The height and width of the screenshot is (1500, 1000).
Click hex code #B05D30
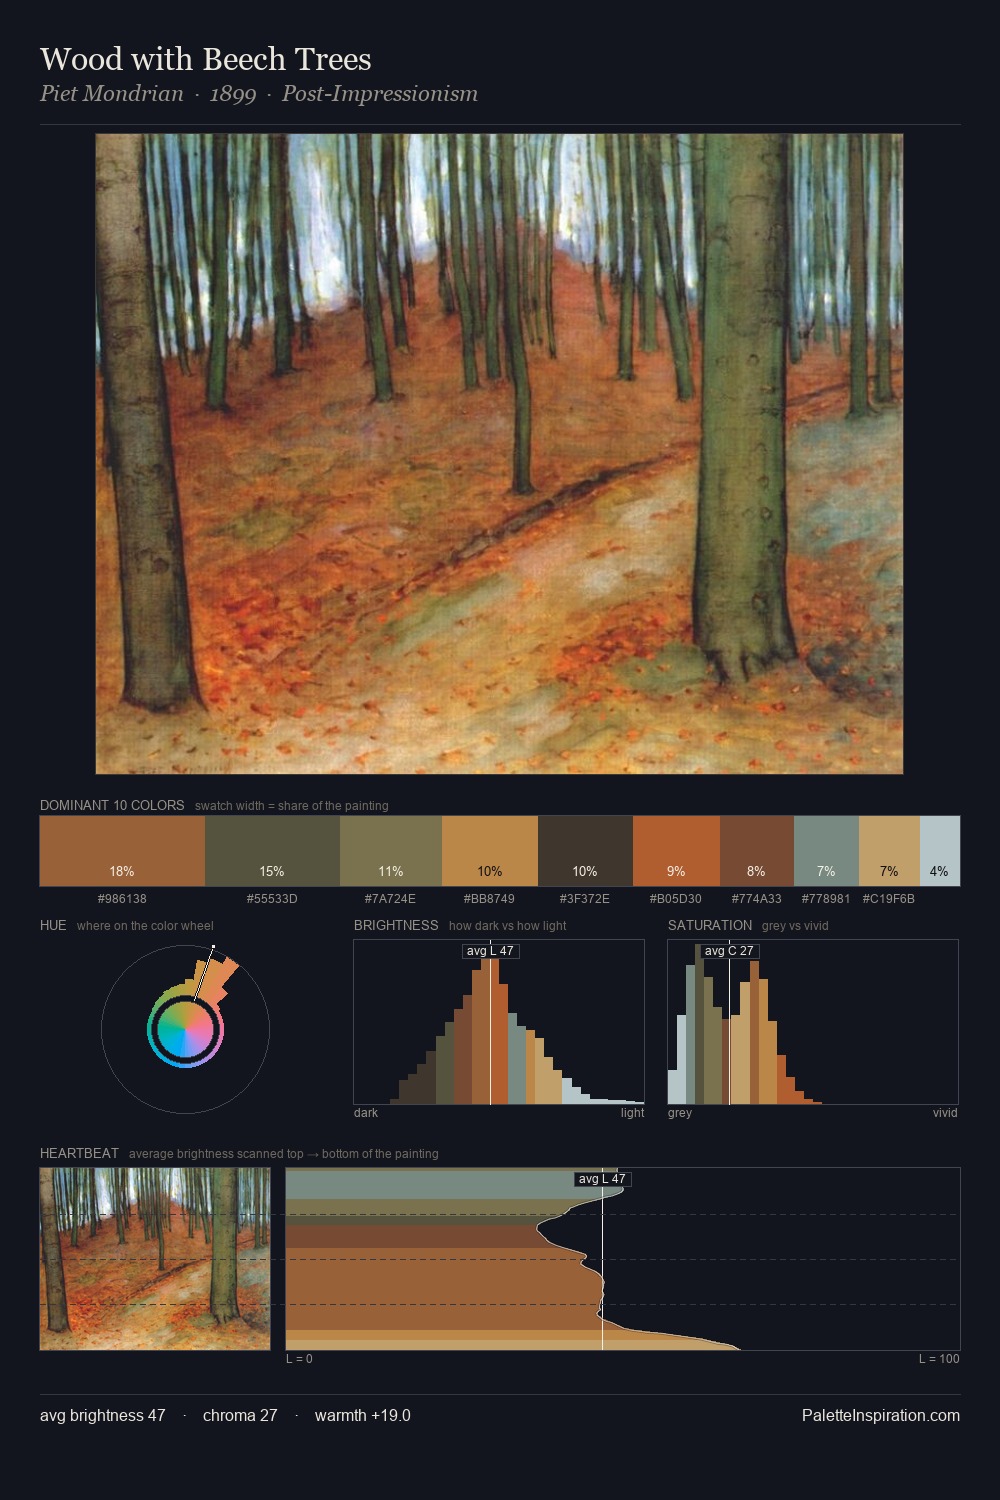click(x=676, y=899)
